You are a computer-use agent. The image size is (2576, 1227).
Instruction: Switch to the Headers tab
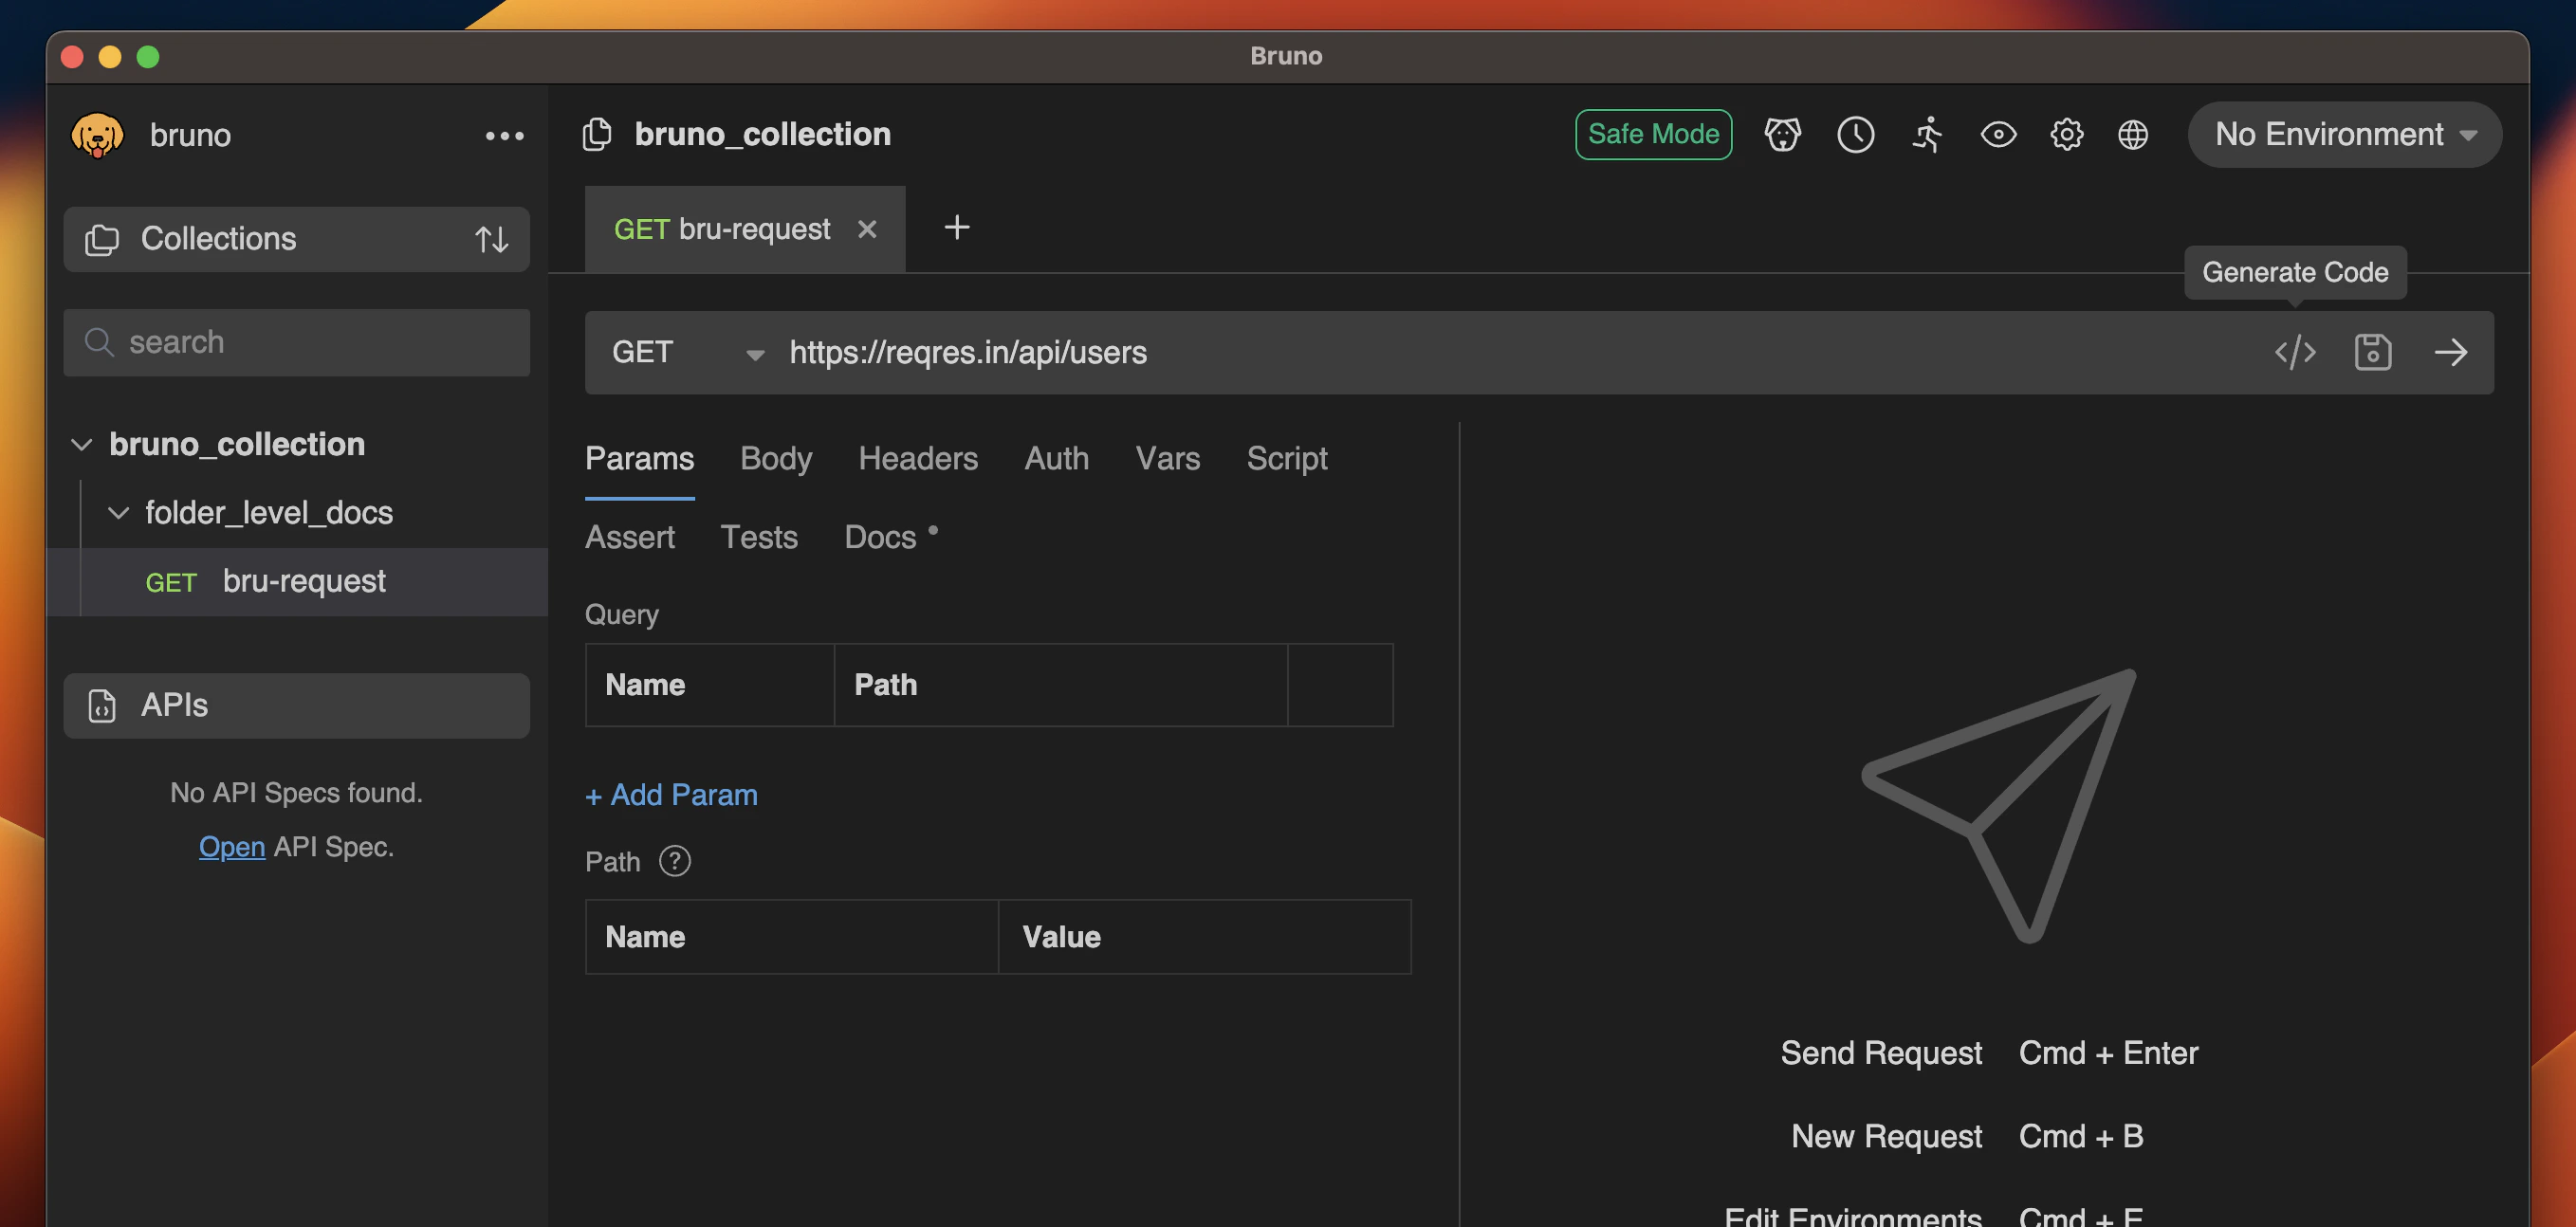[x=917, y=459]
